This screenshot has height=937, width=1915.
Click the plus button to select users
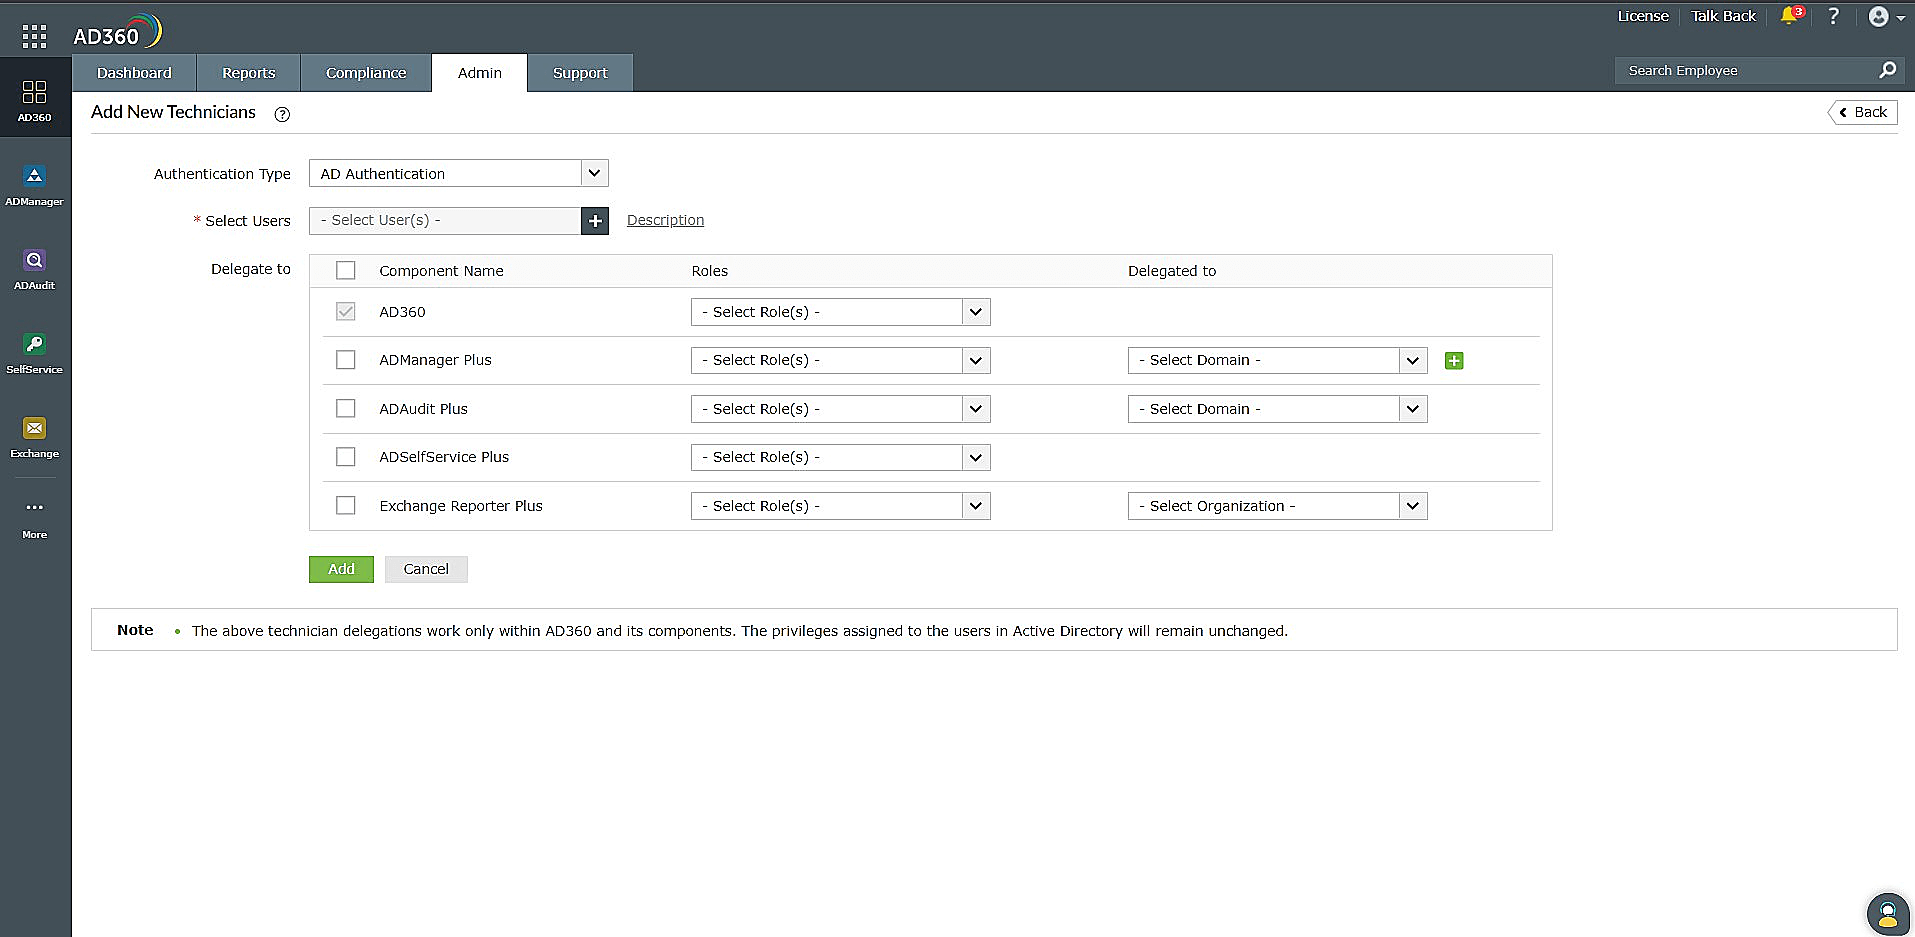(595, 221)
